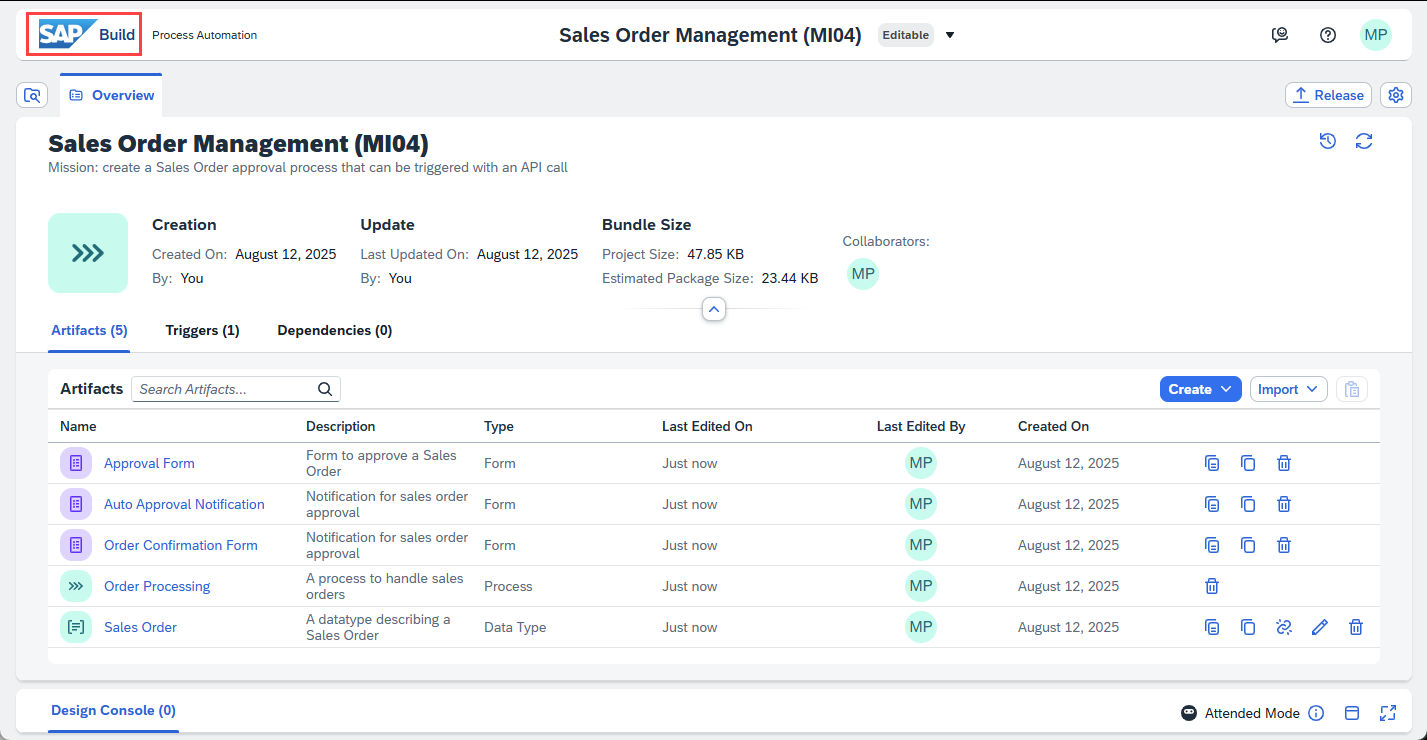This screenshot has height=740, width=1427.
Task: Maximize the Design Console with fullscreen icon
Action: click(1387, 713)
